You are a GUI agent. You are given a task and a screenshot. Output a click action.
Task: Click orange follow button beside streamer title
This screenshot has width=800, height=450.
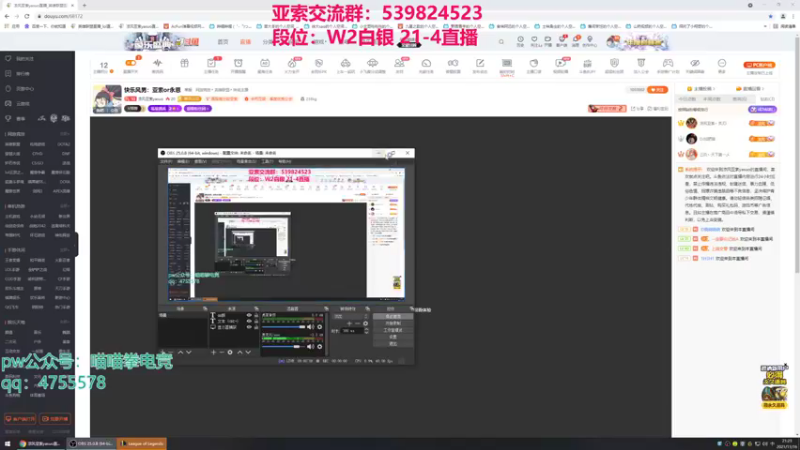(657, 90)
